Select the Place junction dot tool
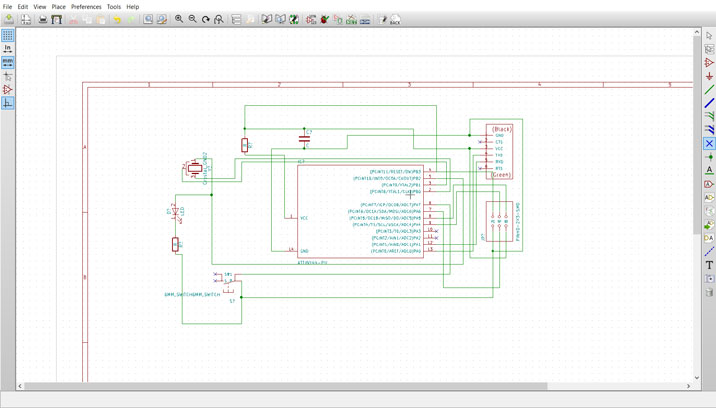This screenshot has width=716, height=408. point(709,157)
